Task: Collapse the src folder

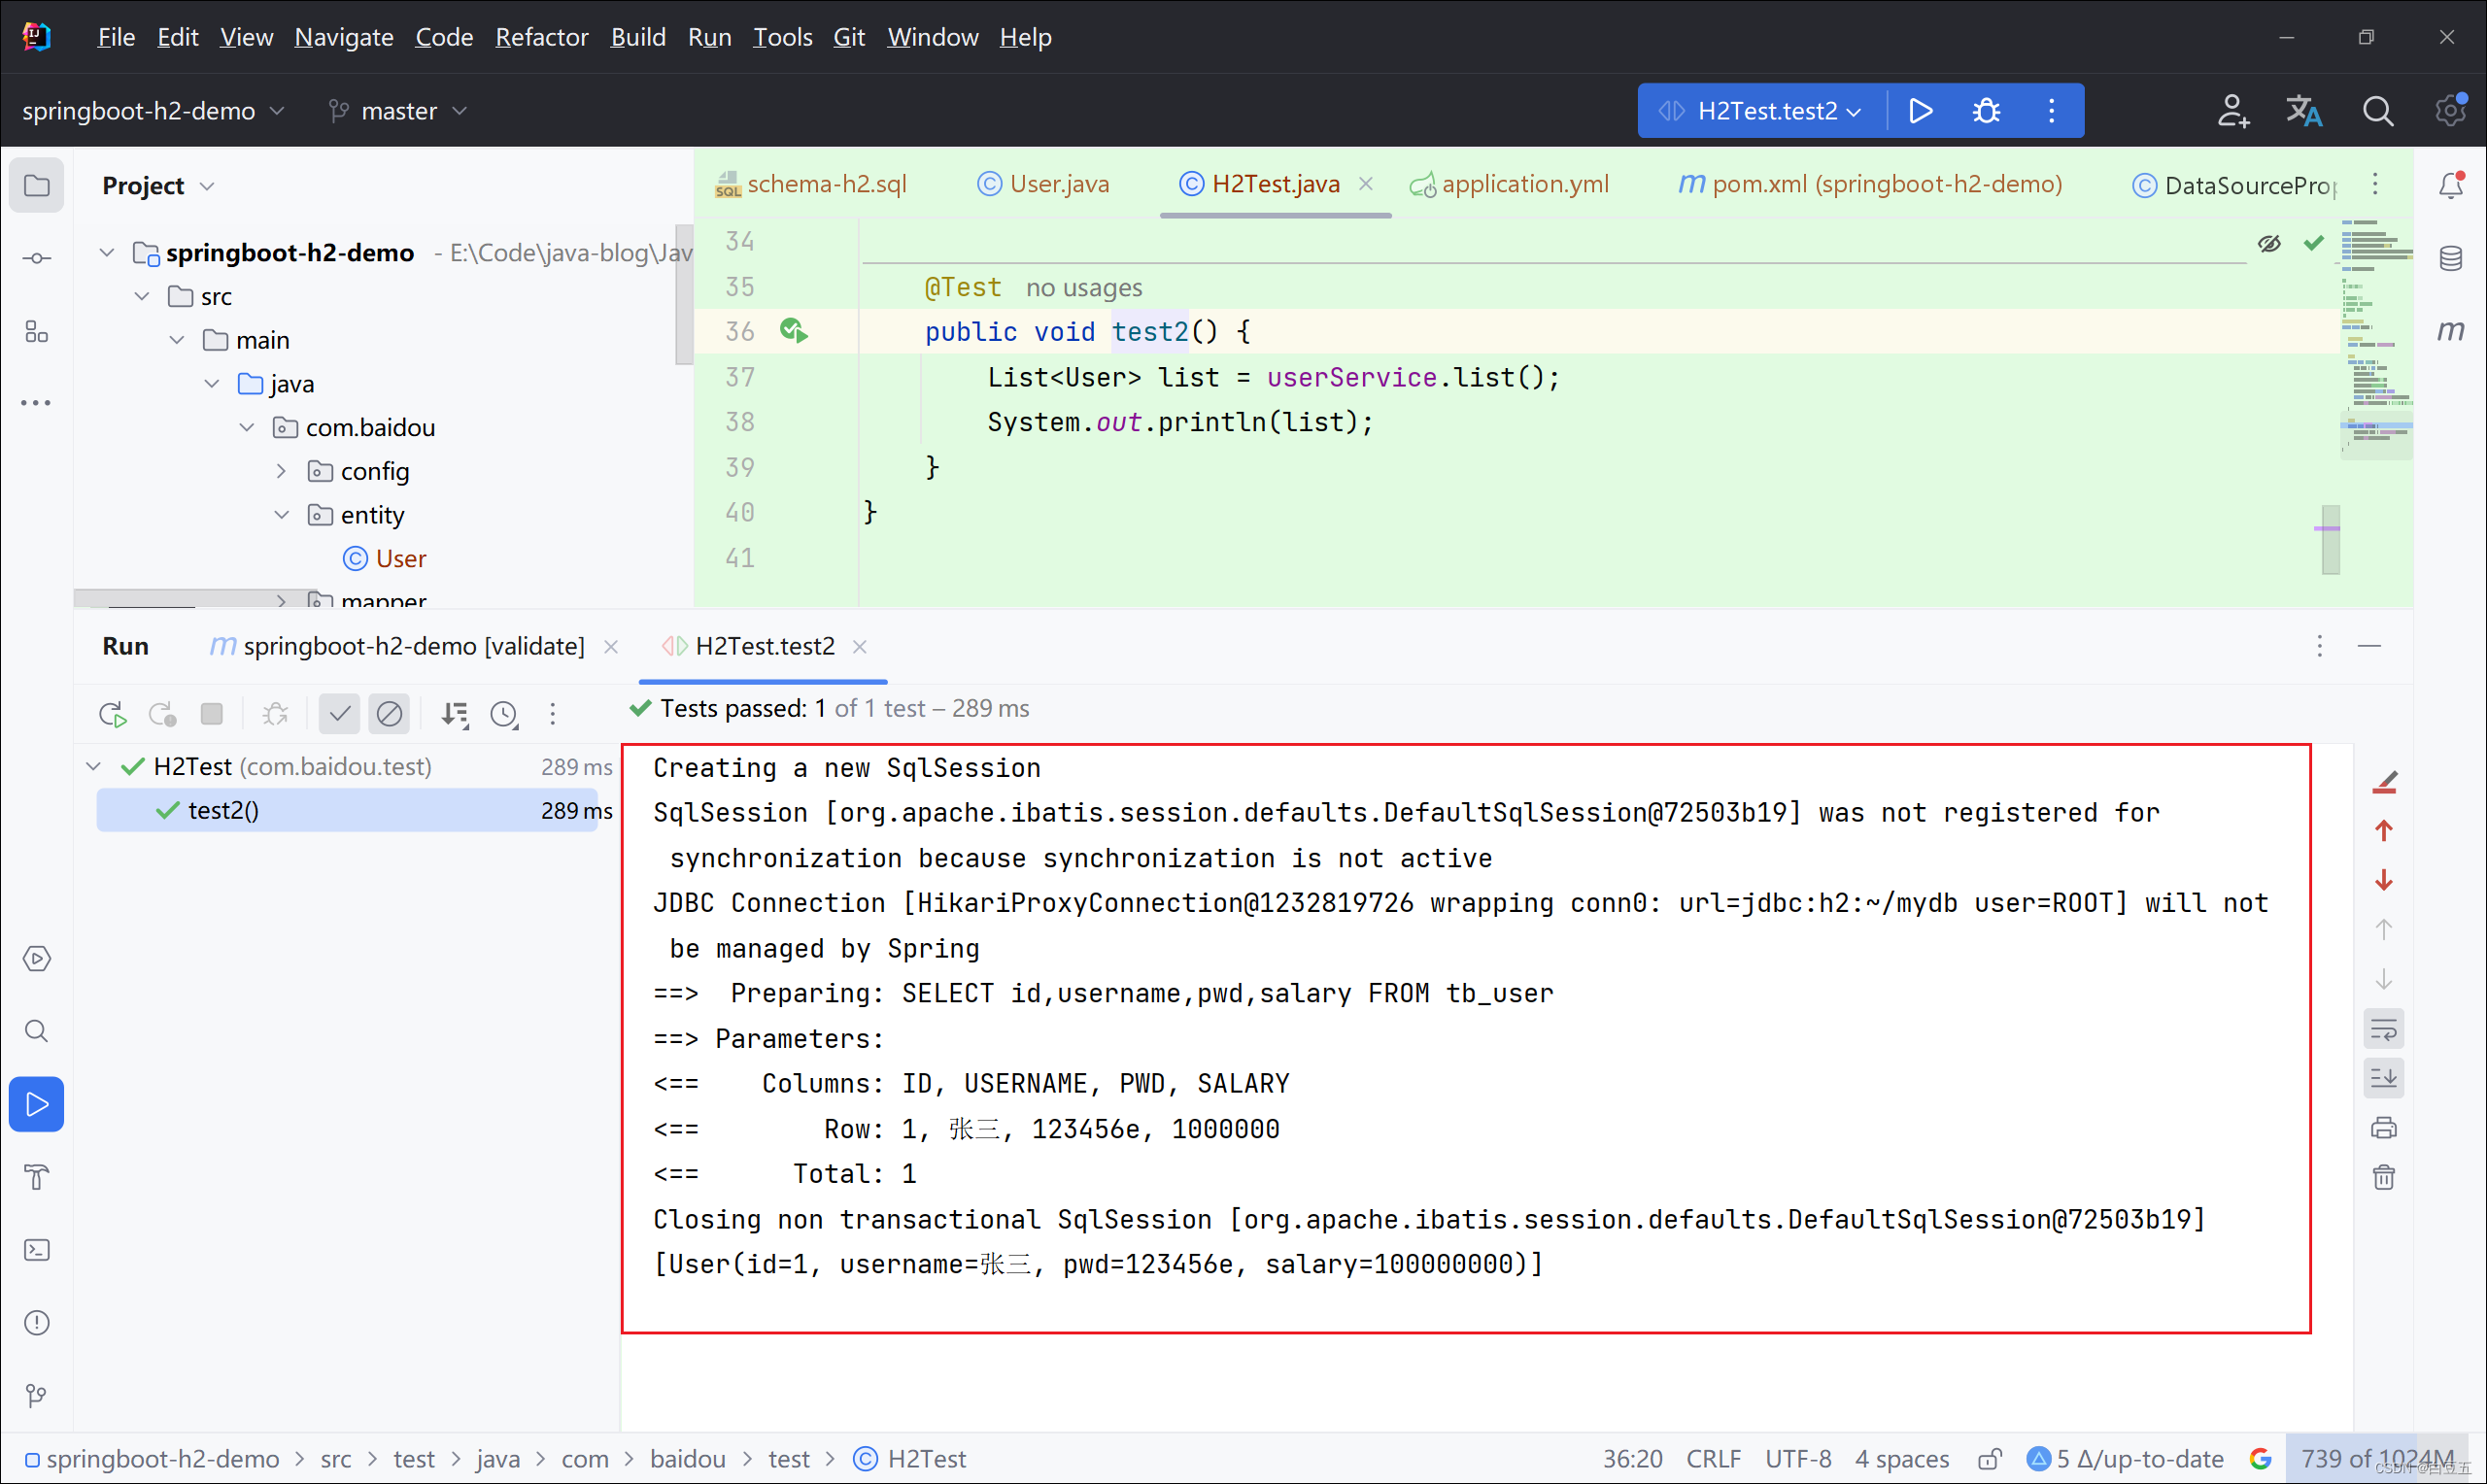Action: [142, 296]
